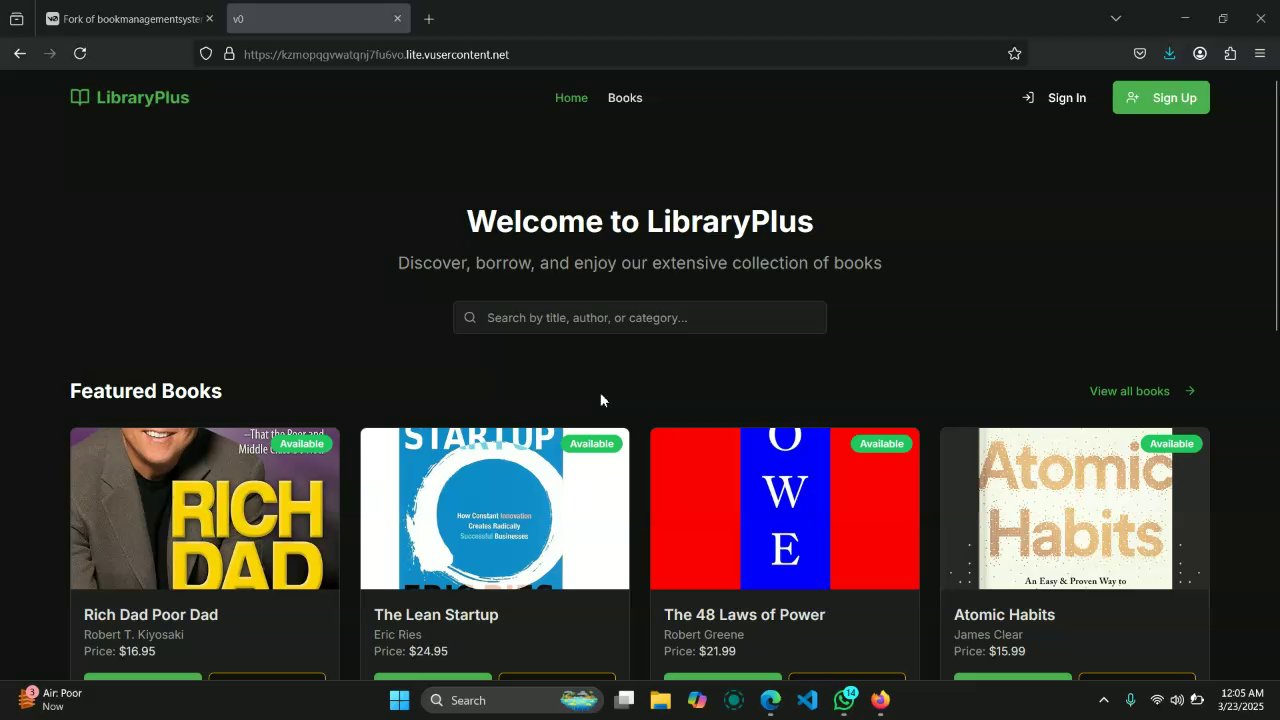Select The Lean Startup title
Screen dimensions: 1280x720
[436, 615]
